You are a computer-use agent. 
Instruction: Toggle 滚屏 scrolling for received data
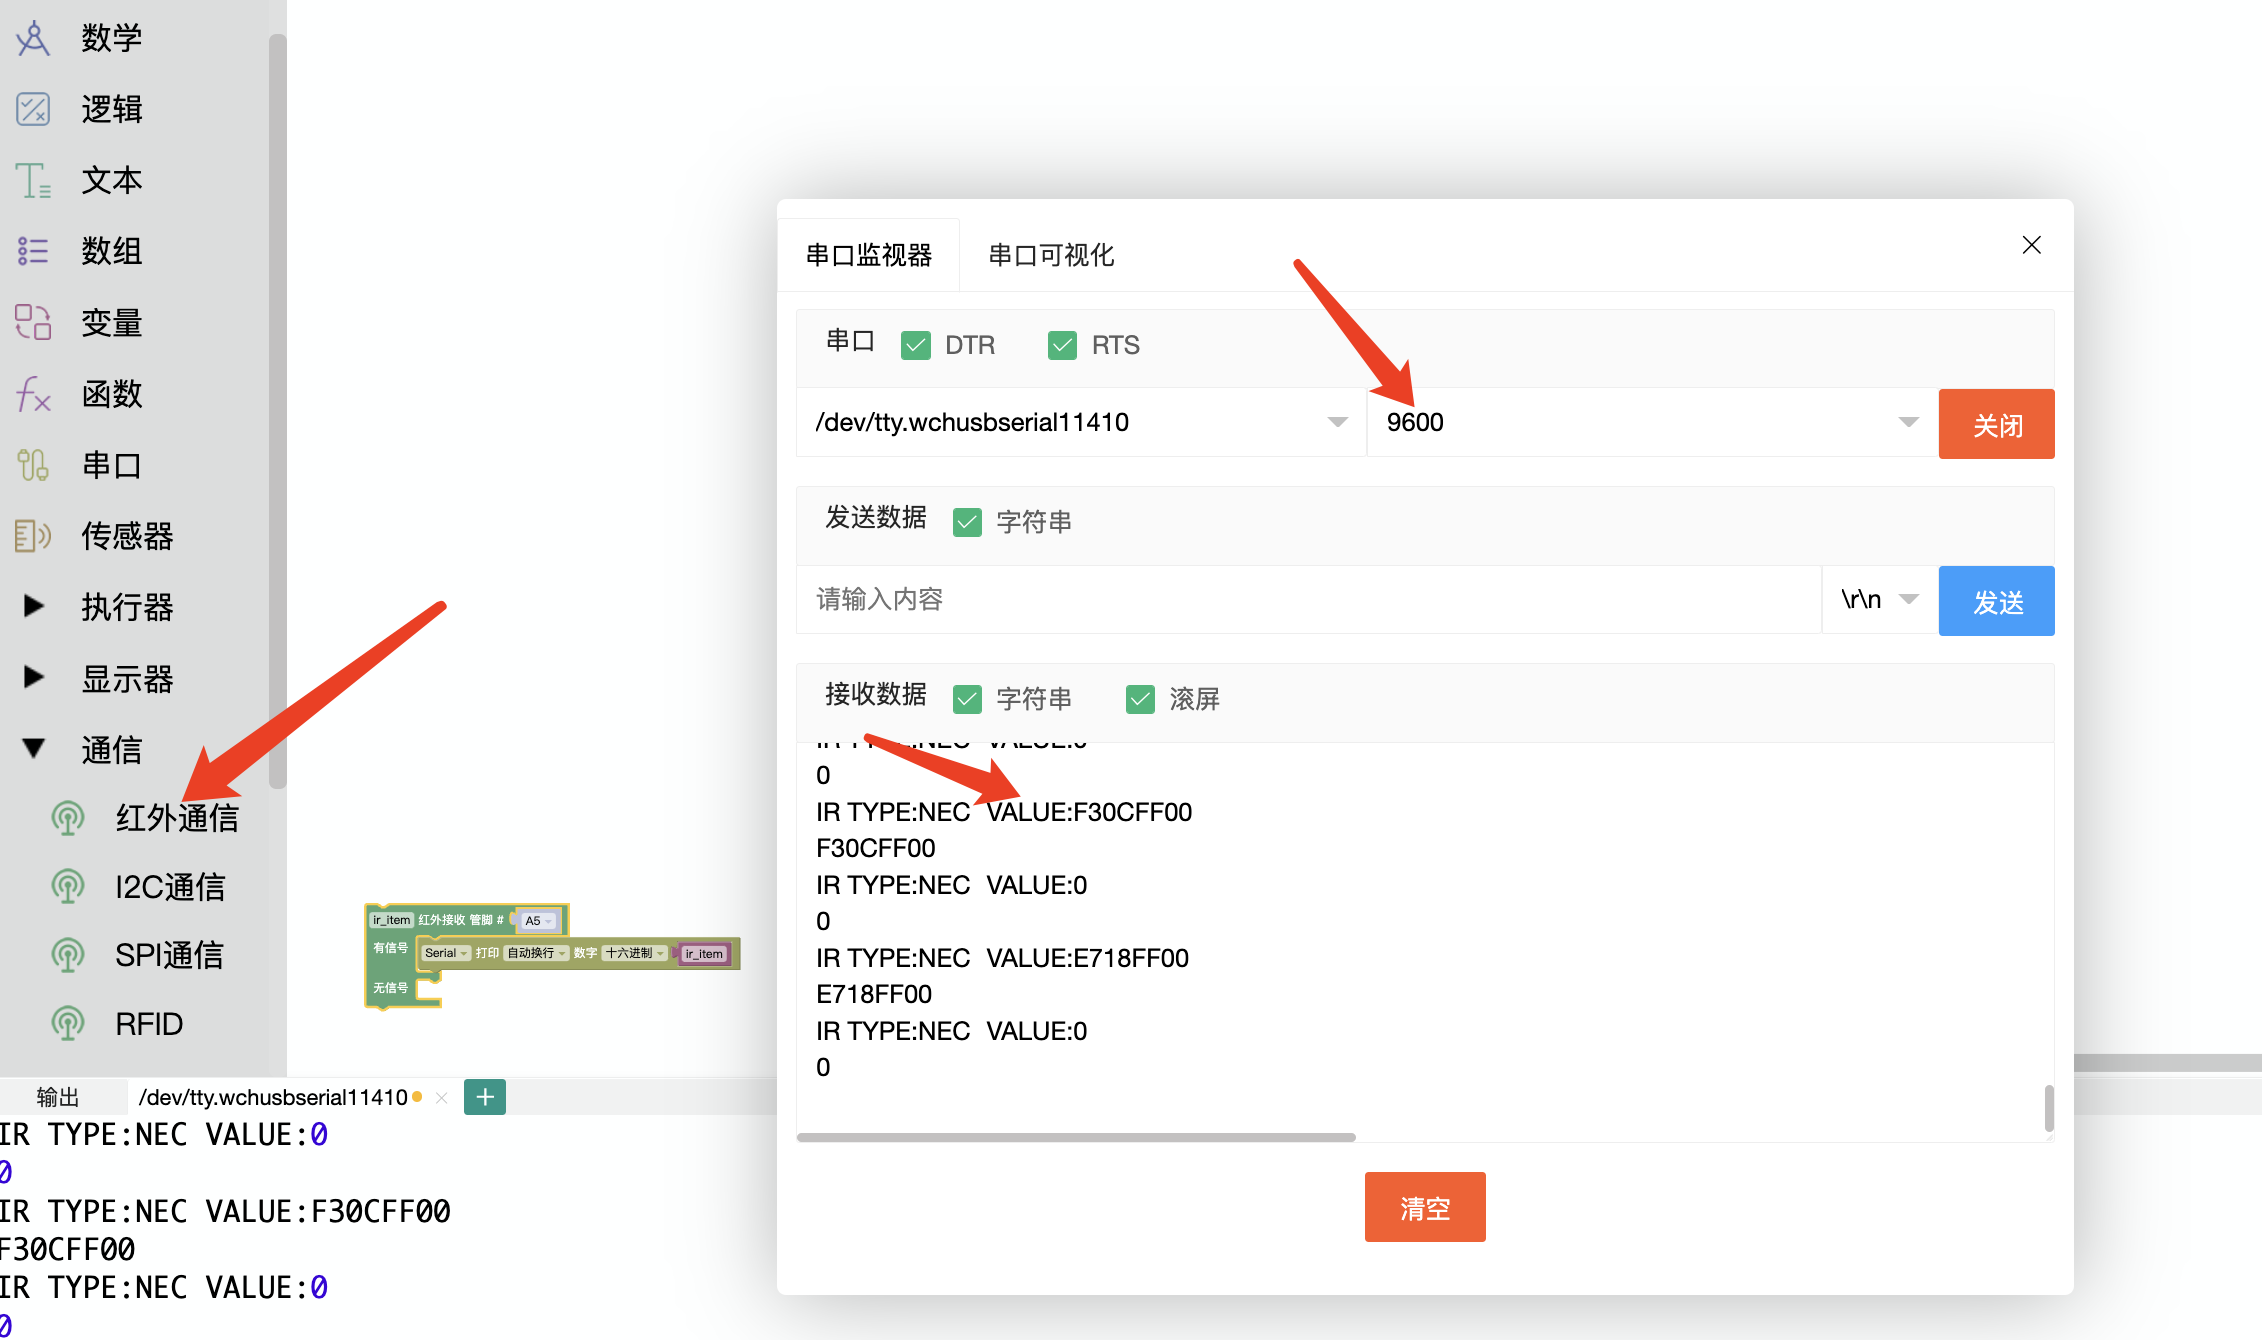click(x=1139, y=698)
